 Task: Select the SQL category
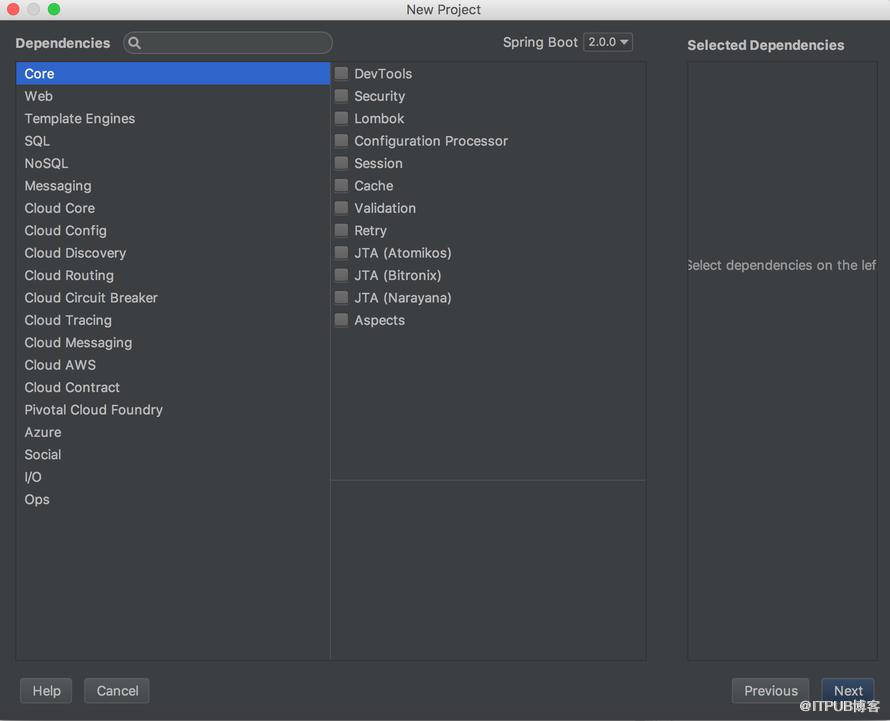(x=173, y=141)
